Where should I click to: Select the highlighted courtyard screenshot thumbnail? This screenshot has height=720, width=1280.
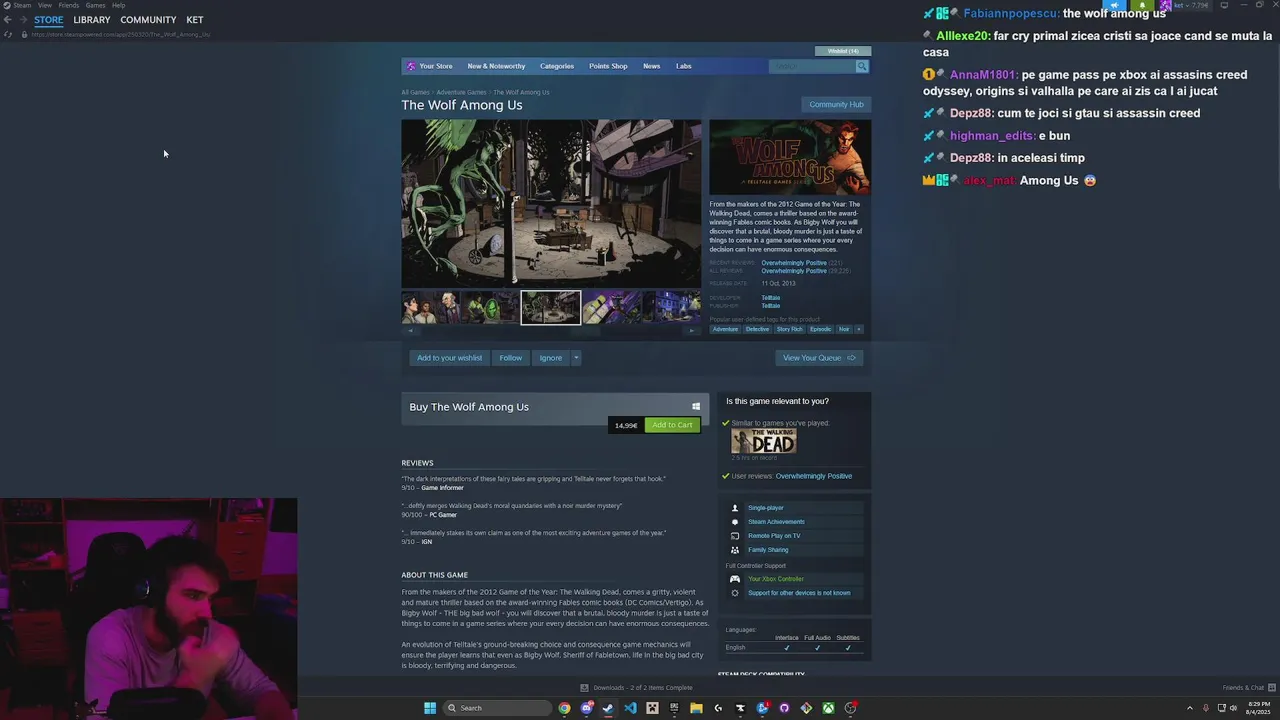(551, 308)
